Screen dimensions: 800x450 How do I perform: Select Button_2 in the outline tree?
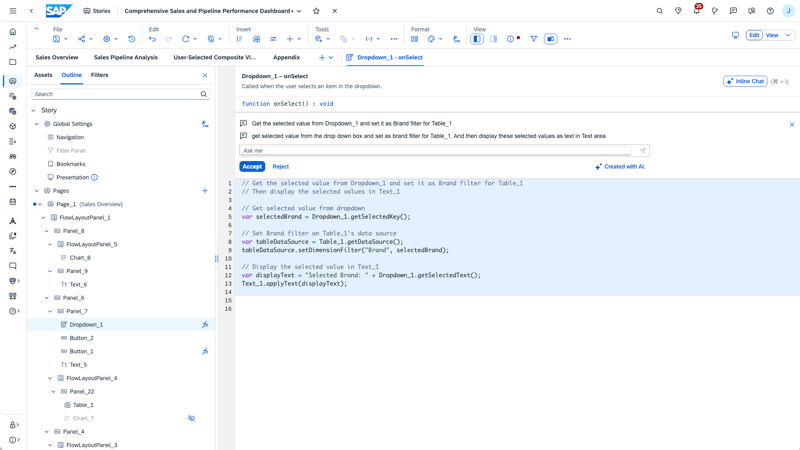tap(82, 338)
